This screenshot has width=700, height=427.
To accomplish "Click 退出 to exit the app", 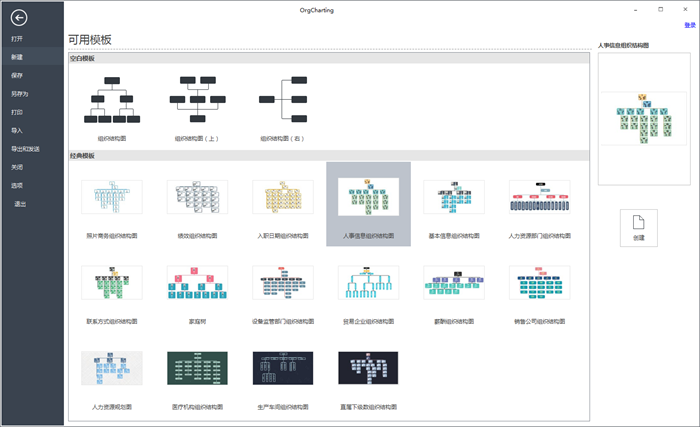I will [x=20, y=204].
